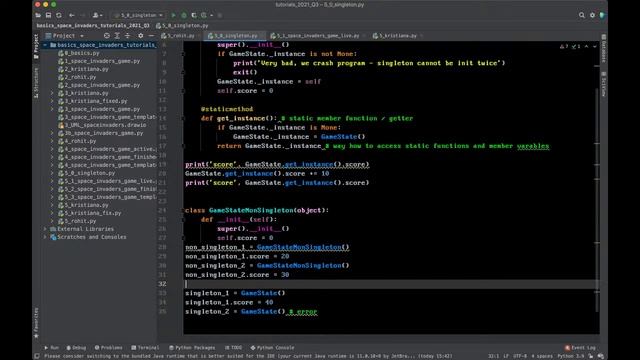The width and height of the screenshot is (640, 360).
Task: Click the 5_0_singleton.py breadcrumb in navigation bar
Action: click(x=182, y=26)
